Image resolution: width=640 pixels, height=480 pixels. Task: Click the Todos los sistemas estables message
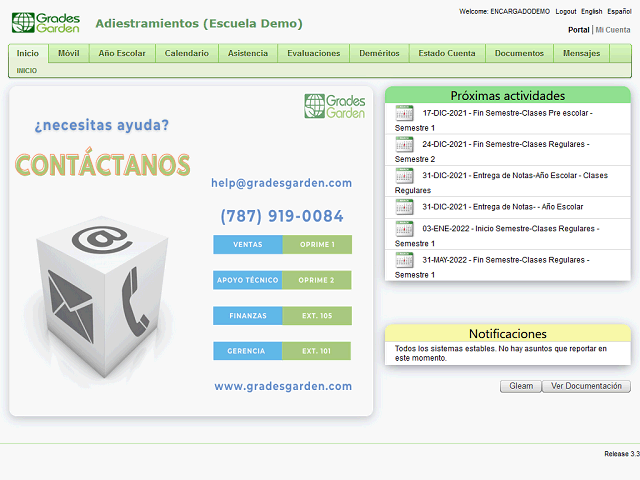click(500, 353)
